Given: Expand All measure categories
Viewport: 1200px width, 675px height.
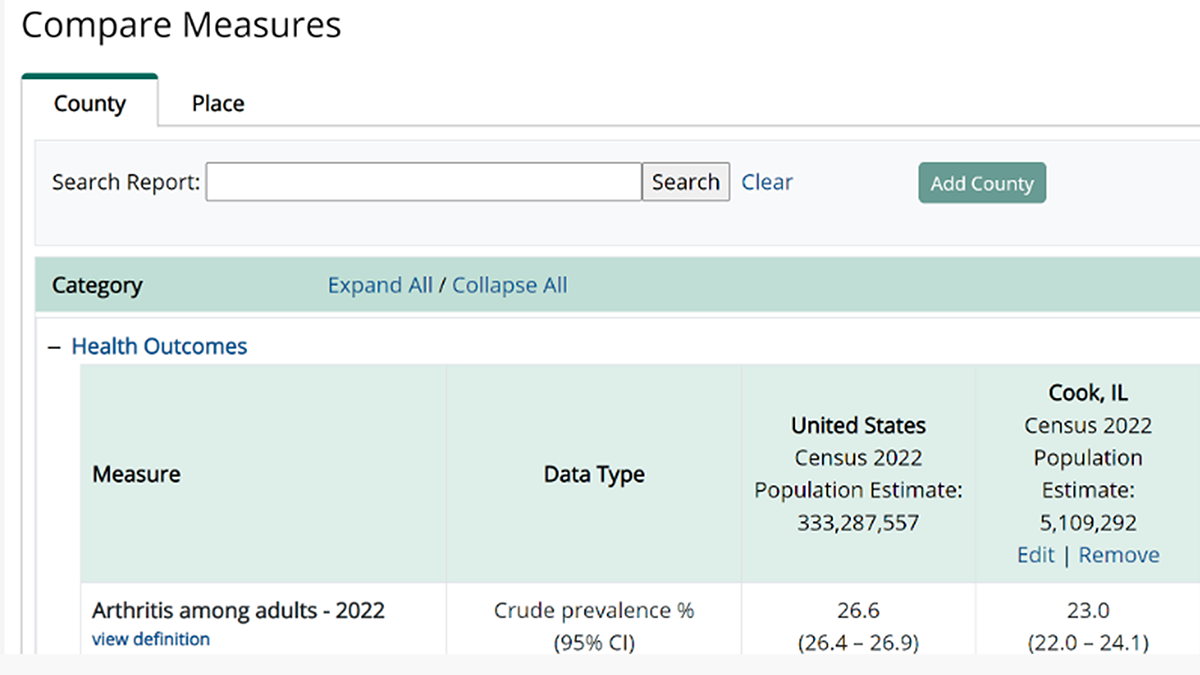Looking at the screenshot, I should point(380,285).
